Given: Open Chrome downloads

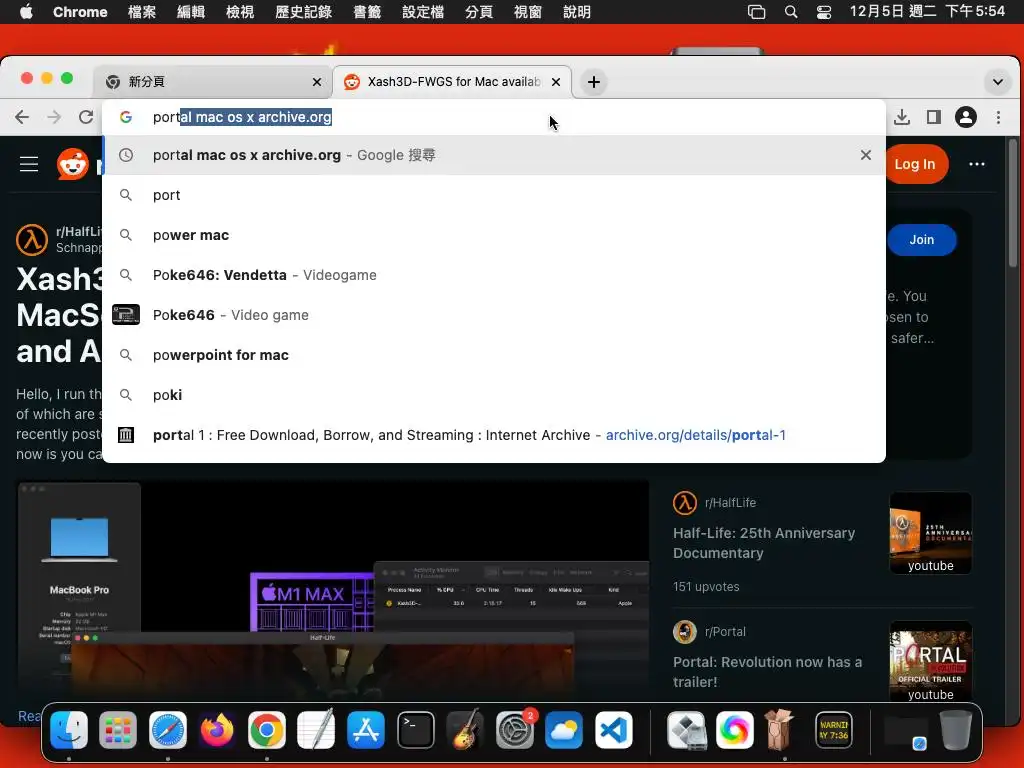Looking at the screenshot, I should [902, 117].
